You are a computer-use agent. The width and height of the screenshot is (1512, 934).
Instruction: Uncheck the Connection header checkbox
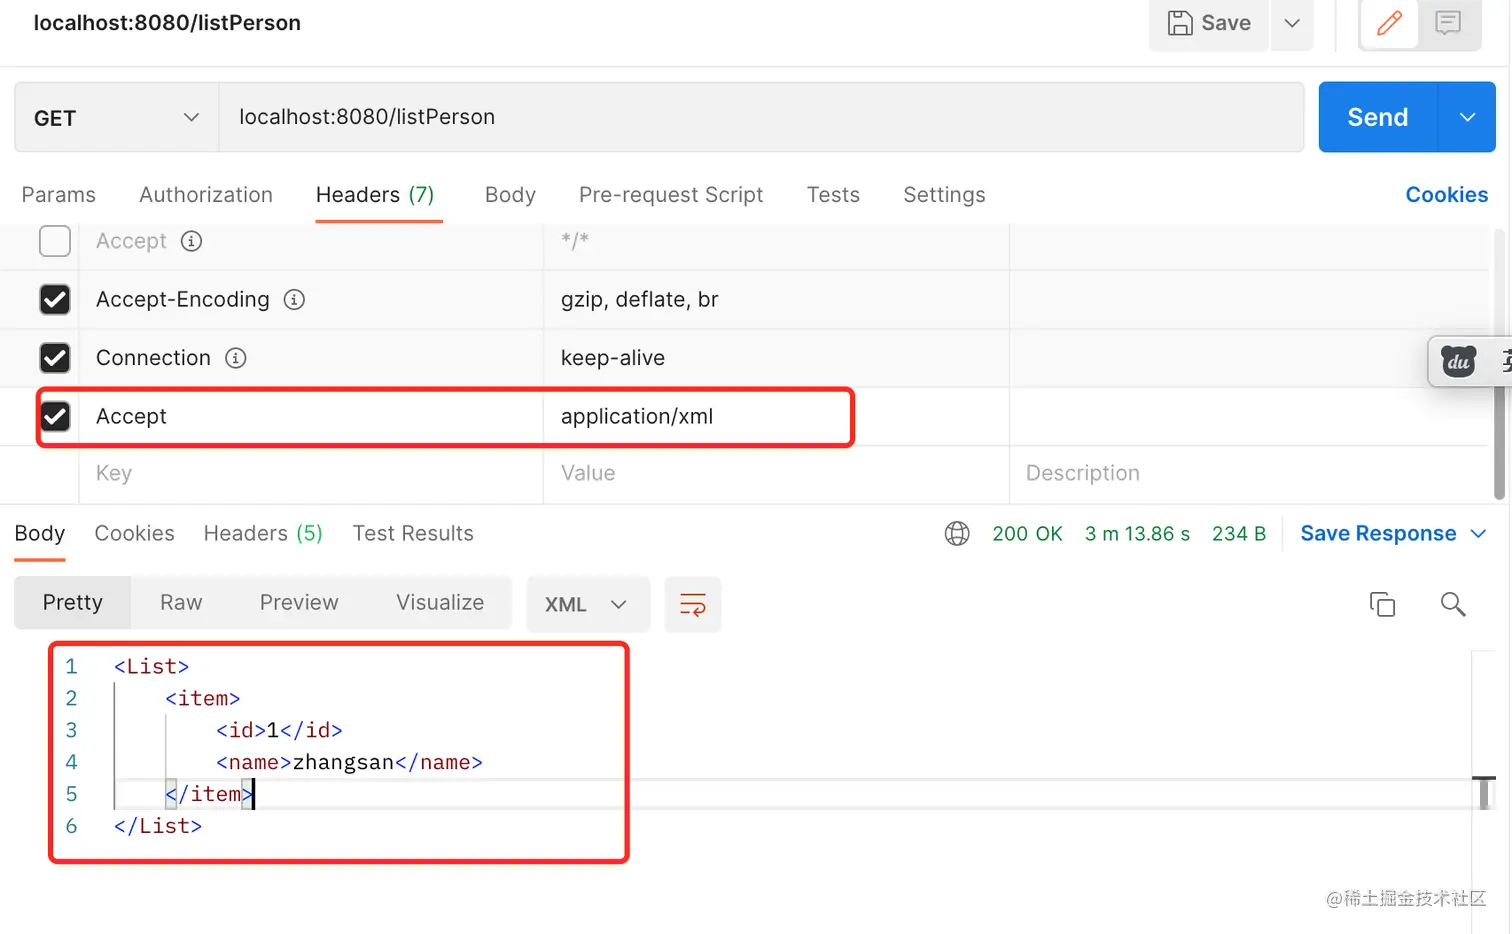tap(55, 358)
